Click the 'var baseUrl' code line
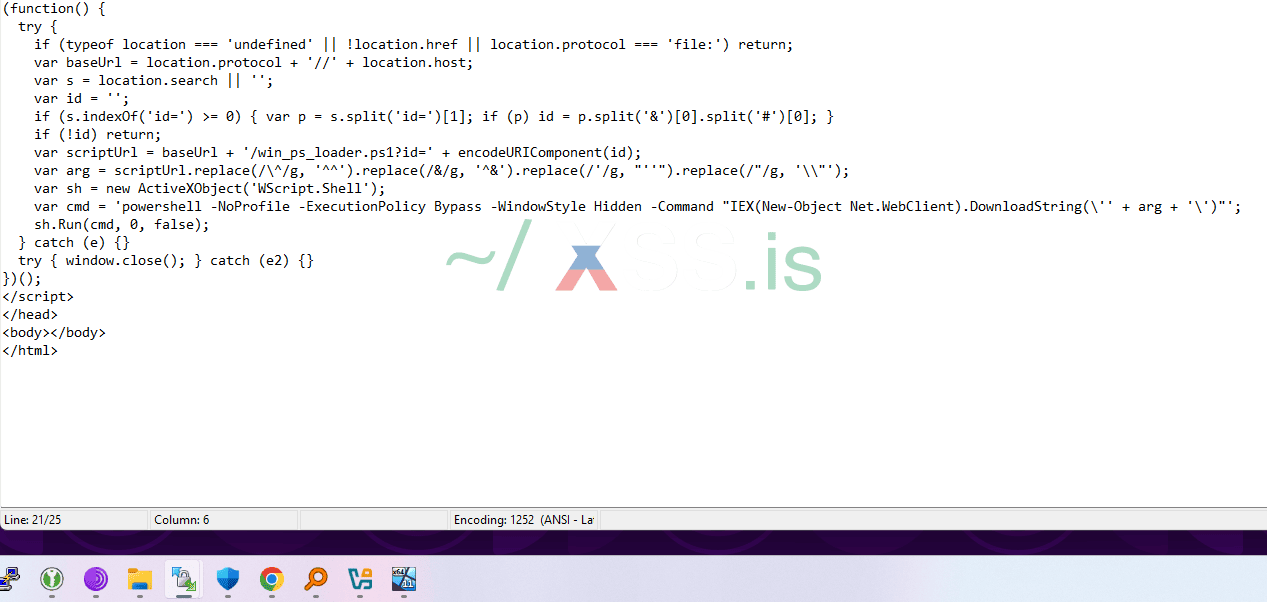The image size is (1267, 602). [253, 62]
